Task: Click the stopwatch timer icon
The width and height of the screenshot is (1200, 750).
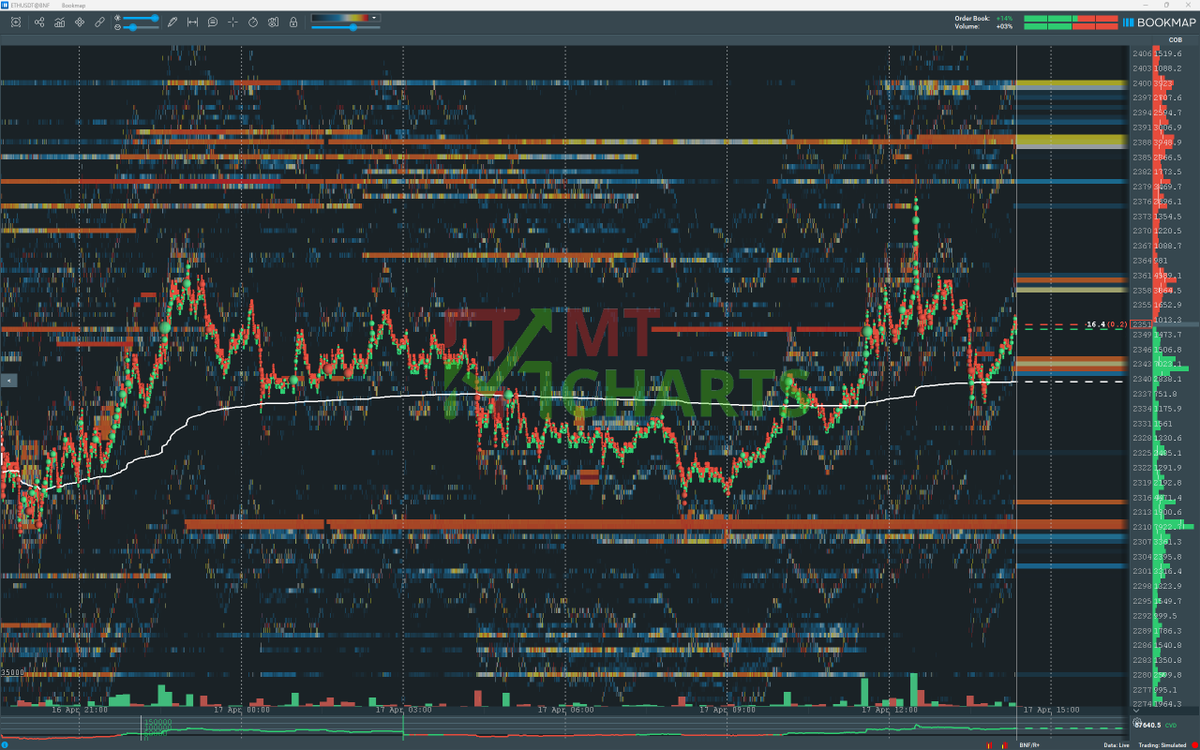Action: click(x=253, y=22)
